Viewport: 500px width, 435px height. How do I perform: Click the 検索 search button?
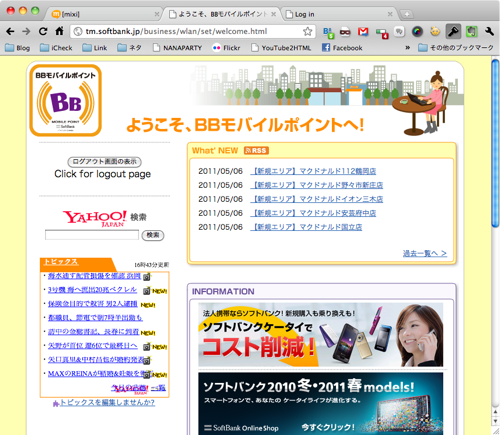(153, 235)
